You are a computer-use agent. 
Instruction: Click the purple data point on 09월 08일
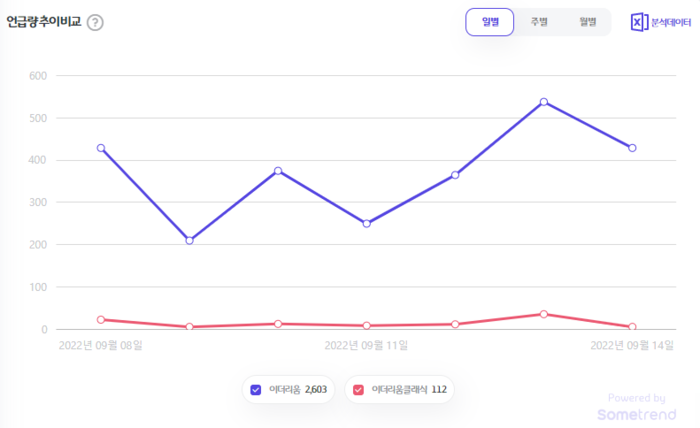[101, 148]
